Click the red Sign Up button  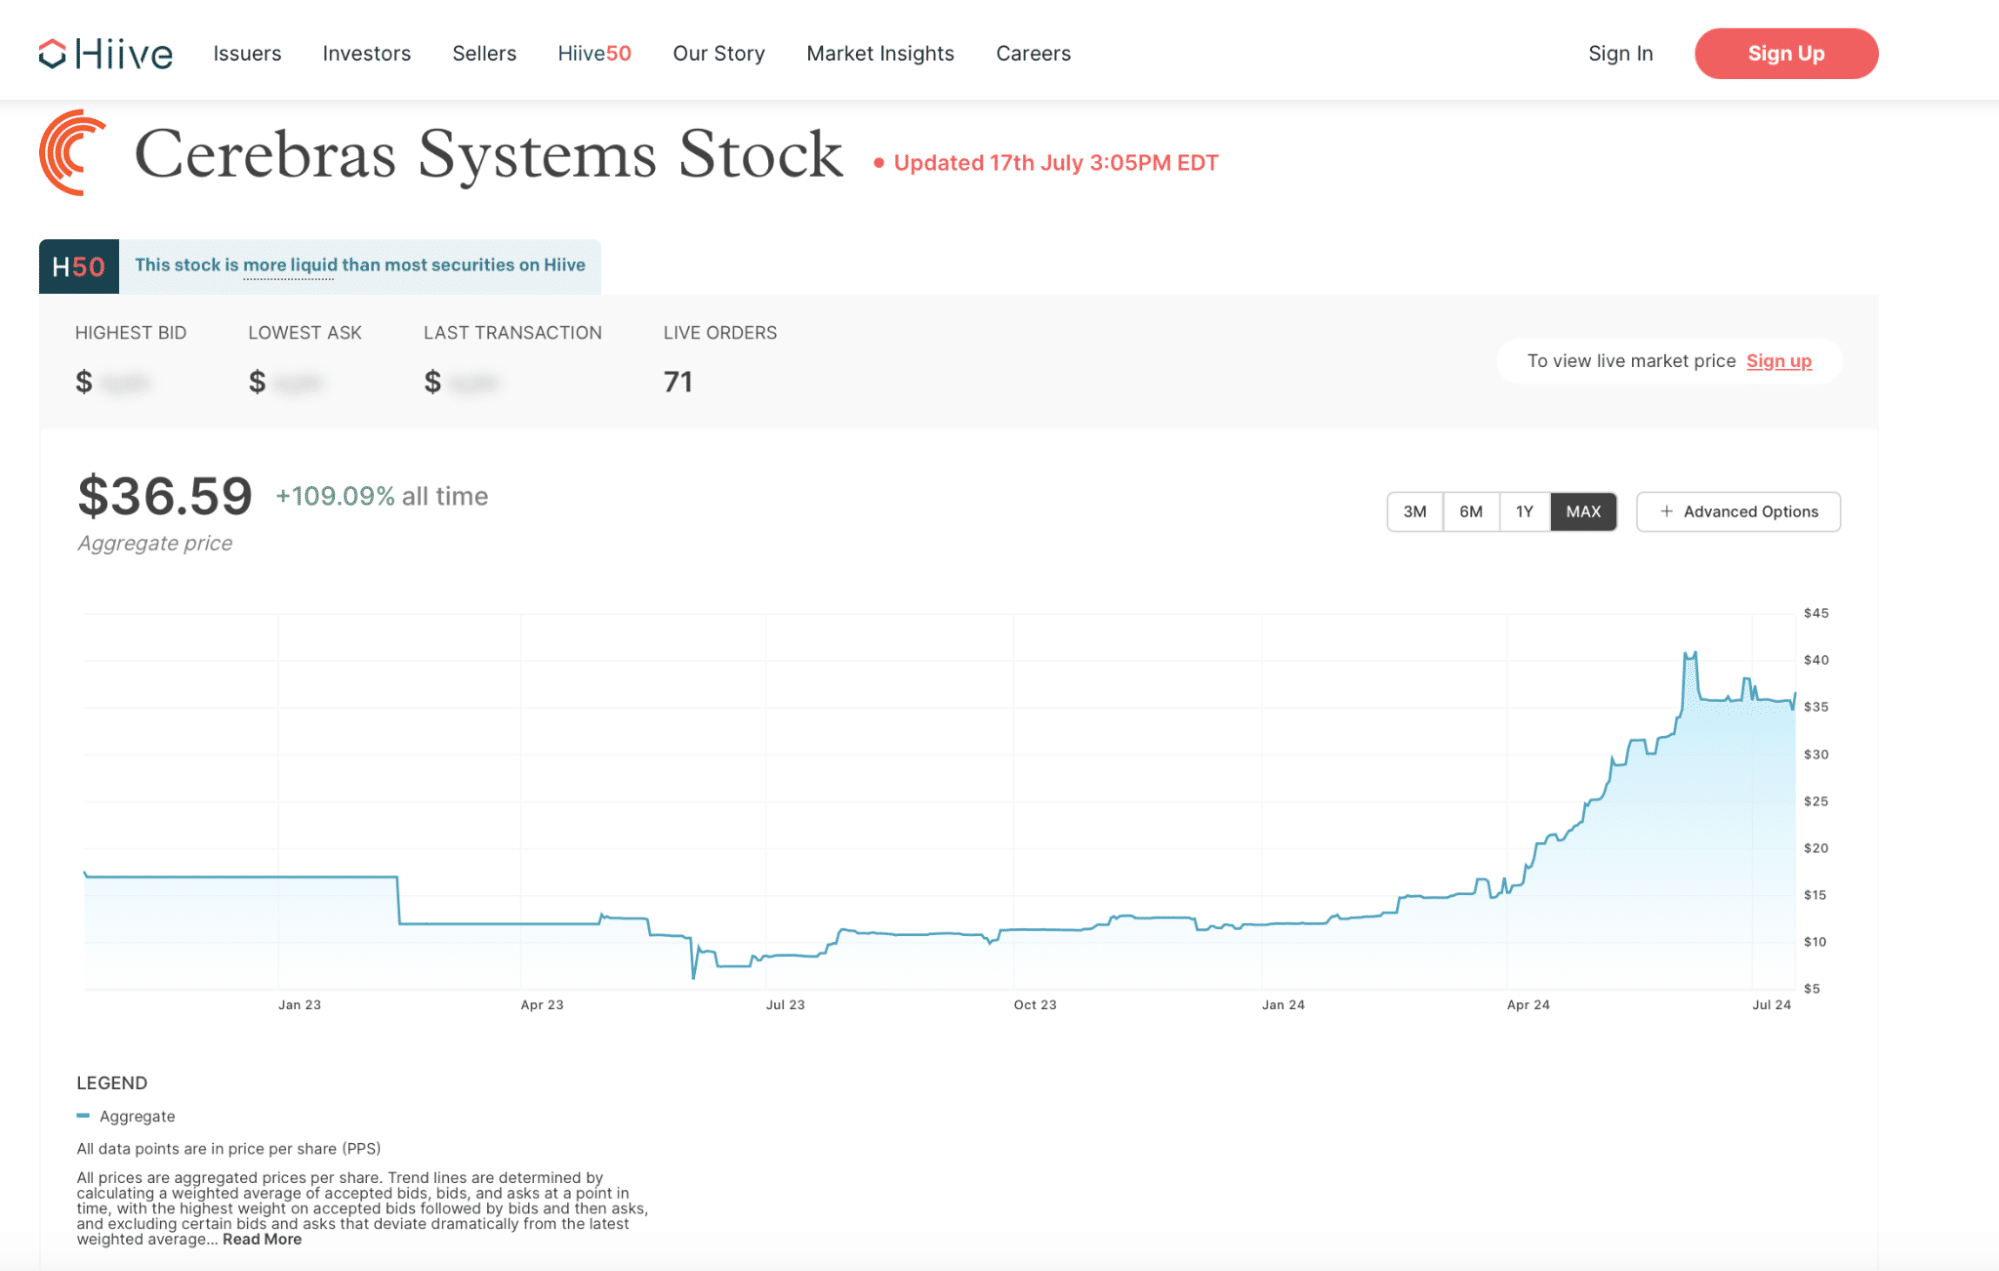1785,53
